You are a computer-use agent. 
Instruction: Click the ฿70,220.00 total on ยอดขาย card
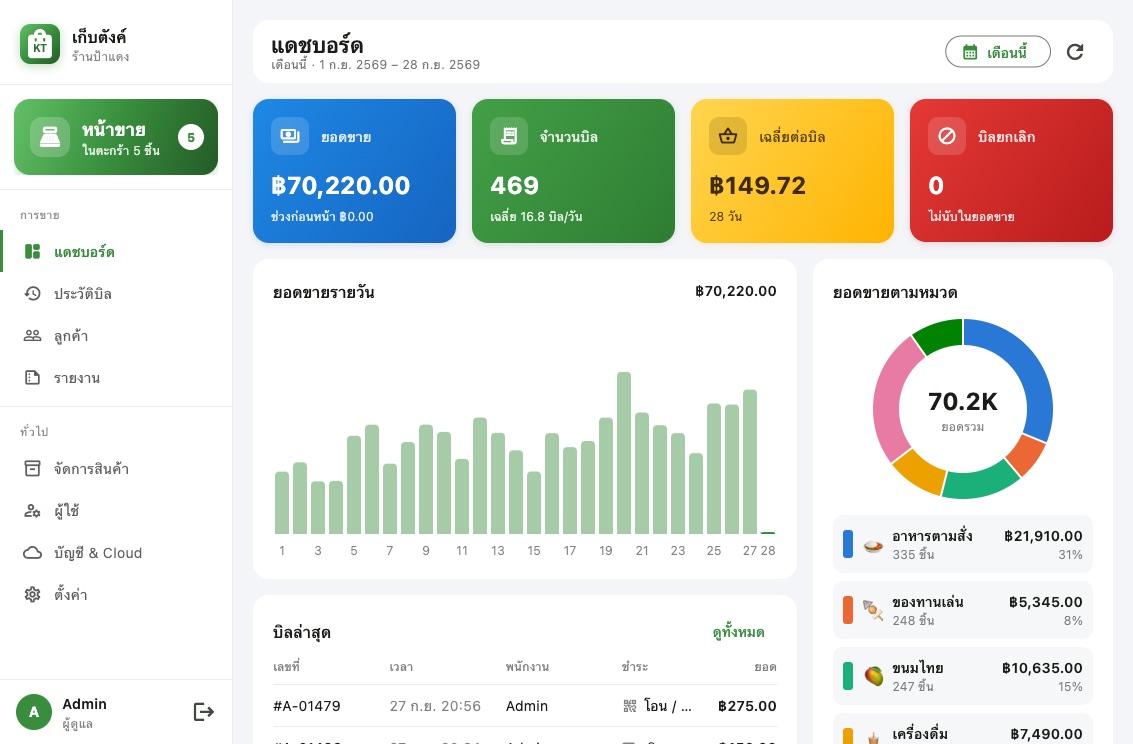(x=340, y=186)
